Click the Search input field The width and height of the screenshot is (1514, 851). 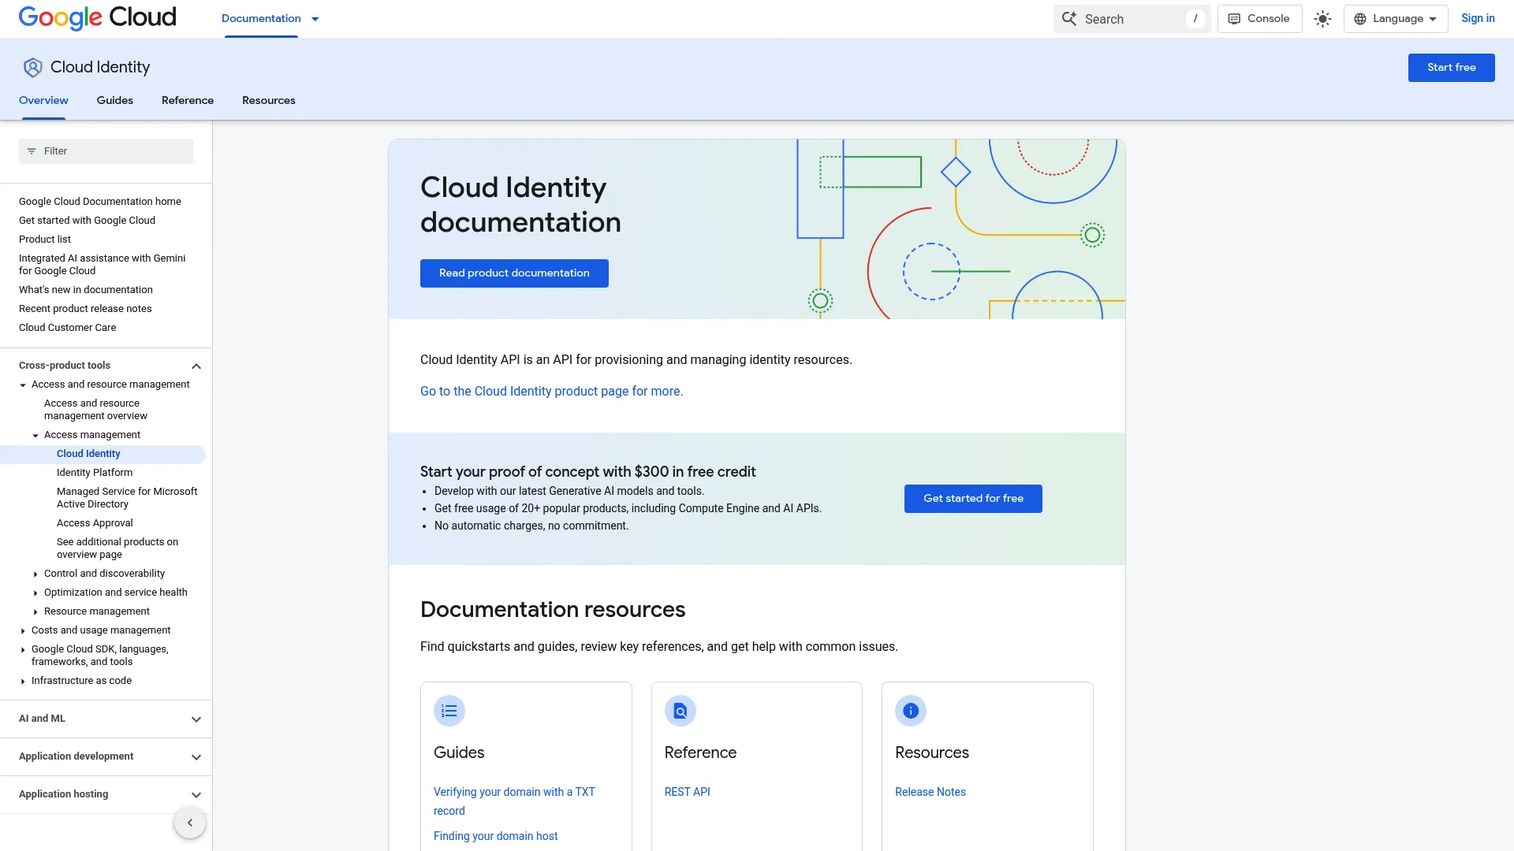[1132, 19]
